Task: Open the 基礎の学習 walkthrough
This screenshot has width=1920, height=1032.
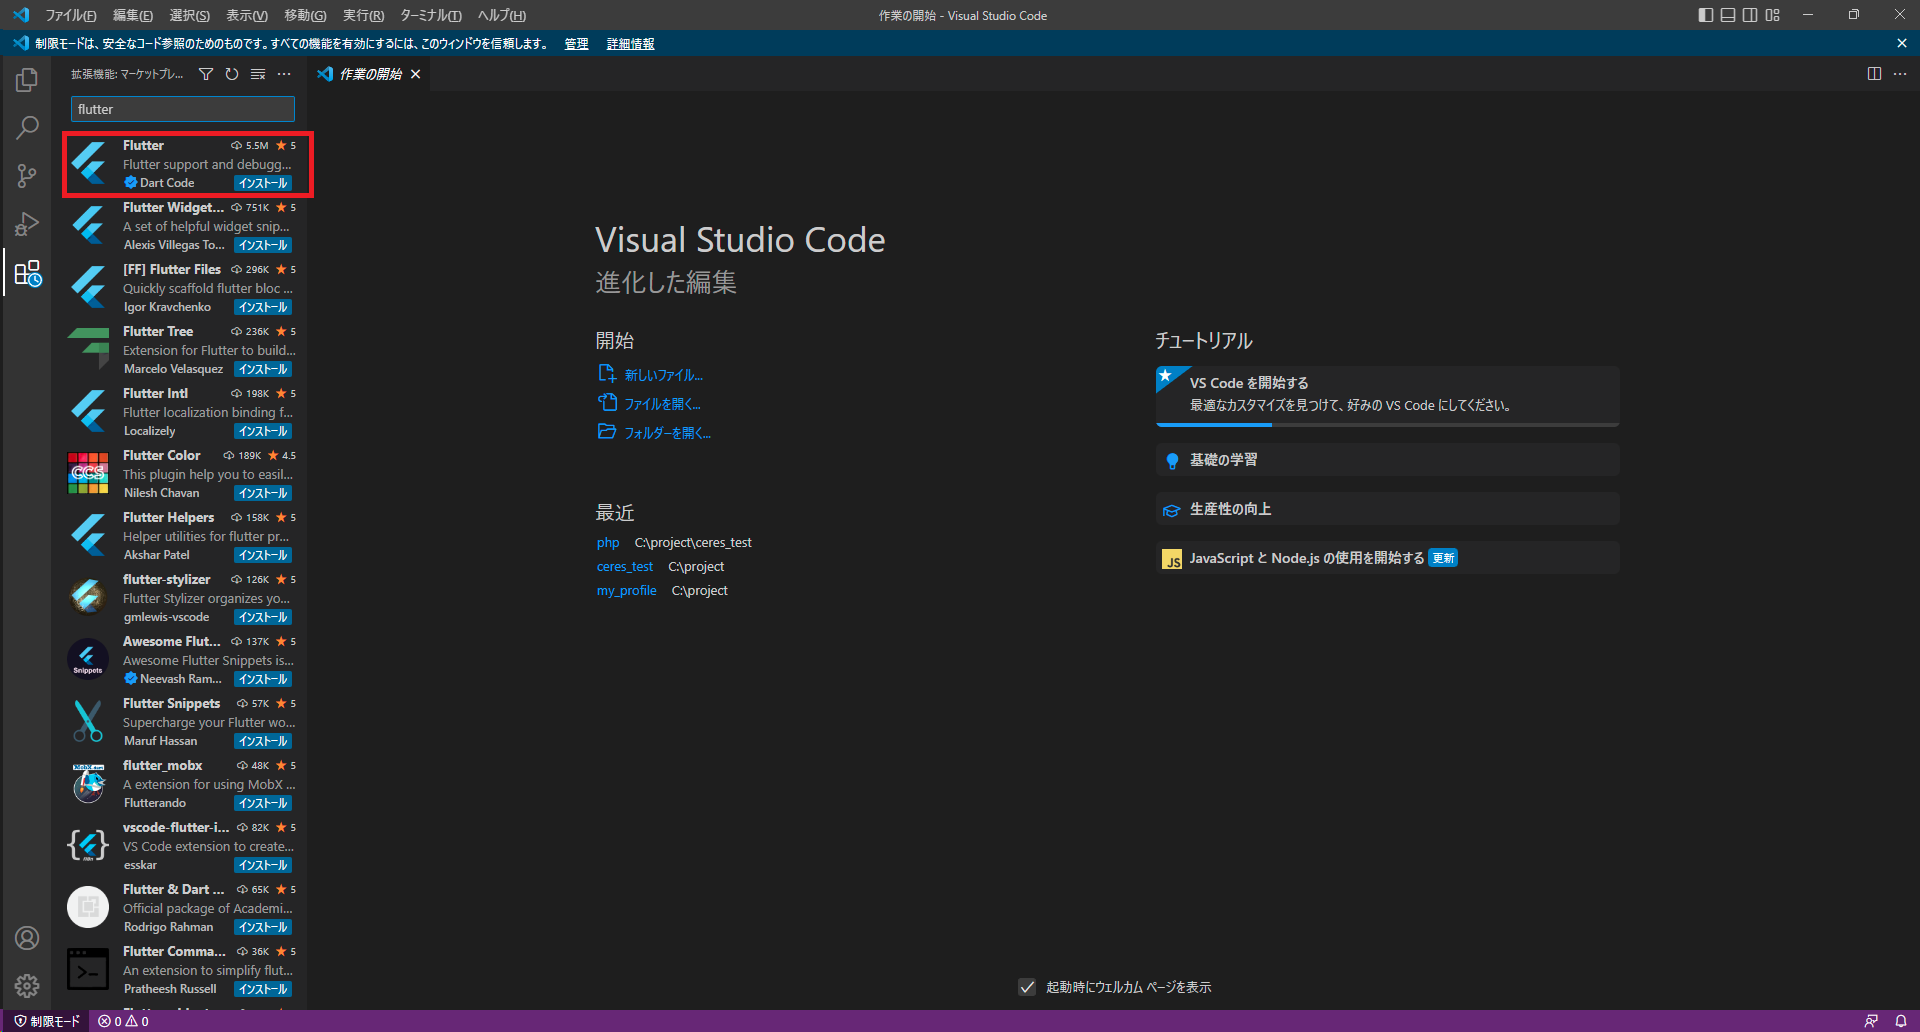Action: pyautogui.click(x=1387, y=460)
